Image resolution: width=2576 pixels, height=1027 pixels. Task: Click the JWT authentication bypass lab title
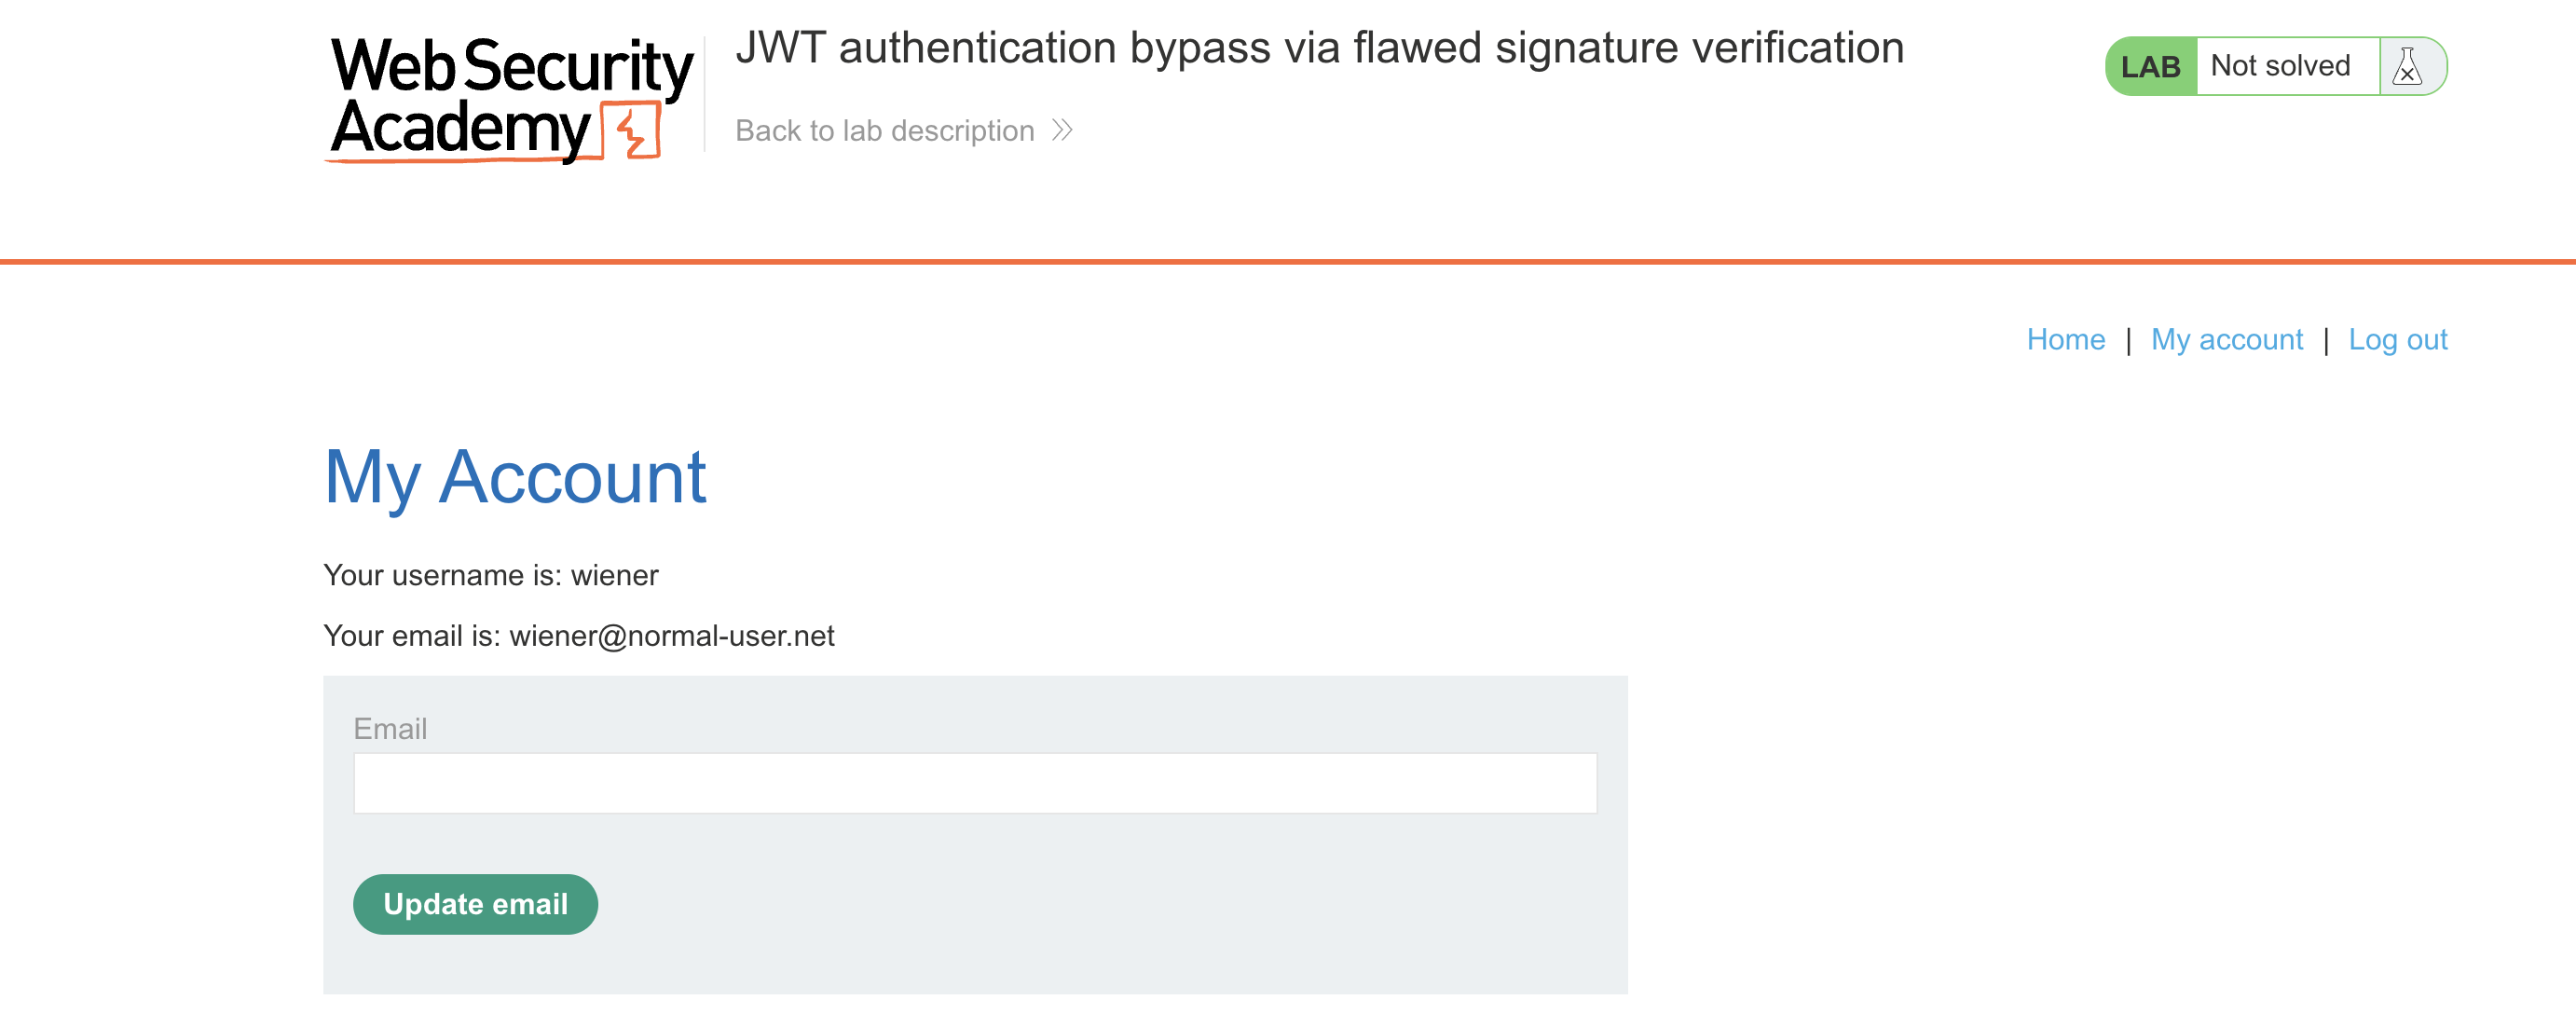pyautogui.click(x=1319, y=48)
